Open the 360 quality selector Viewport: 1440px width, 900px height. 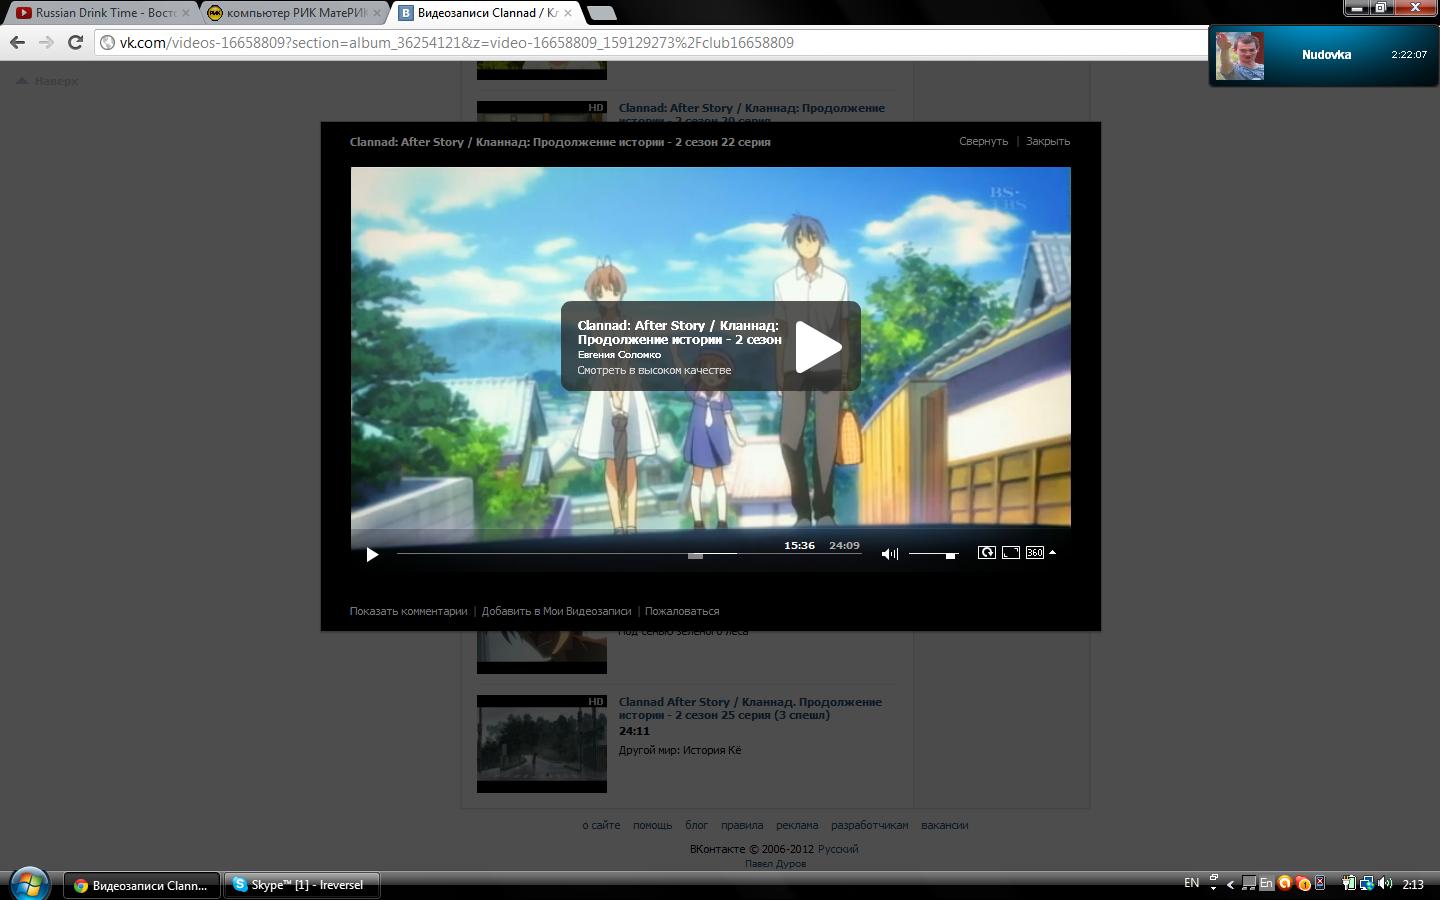point(1035,552)
